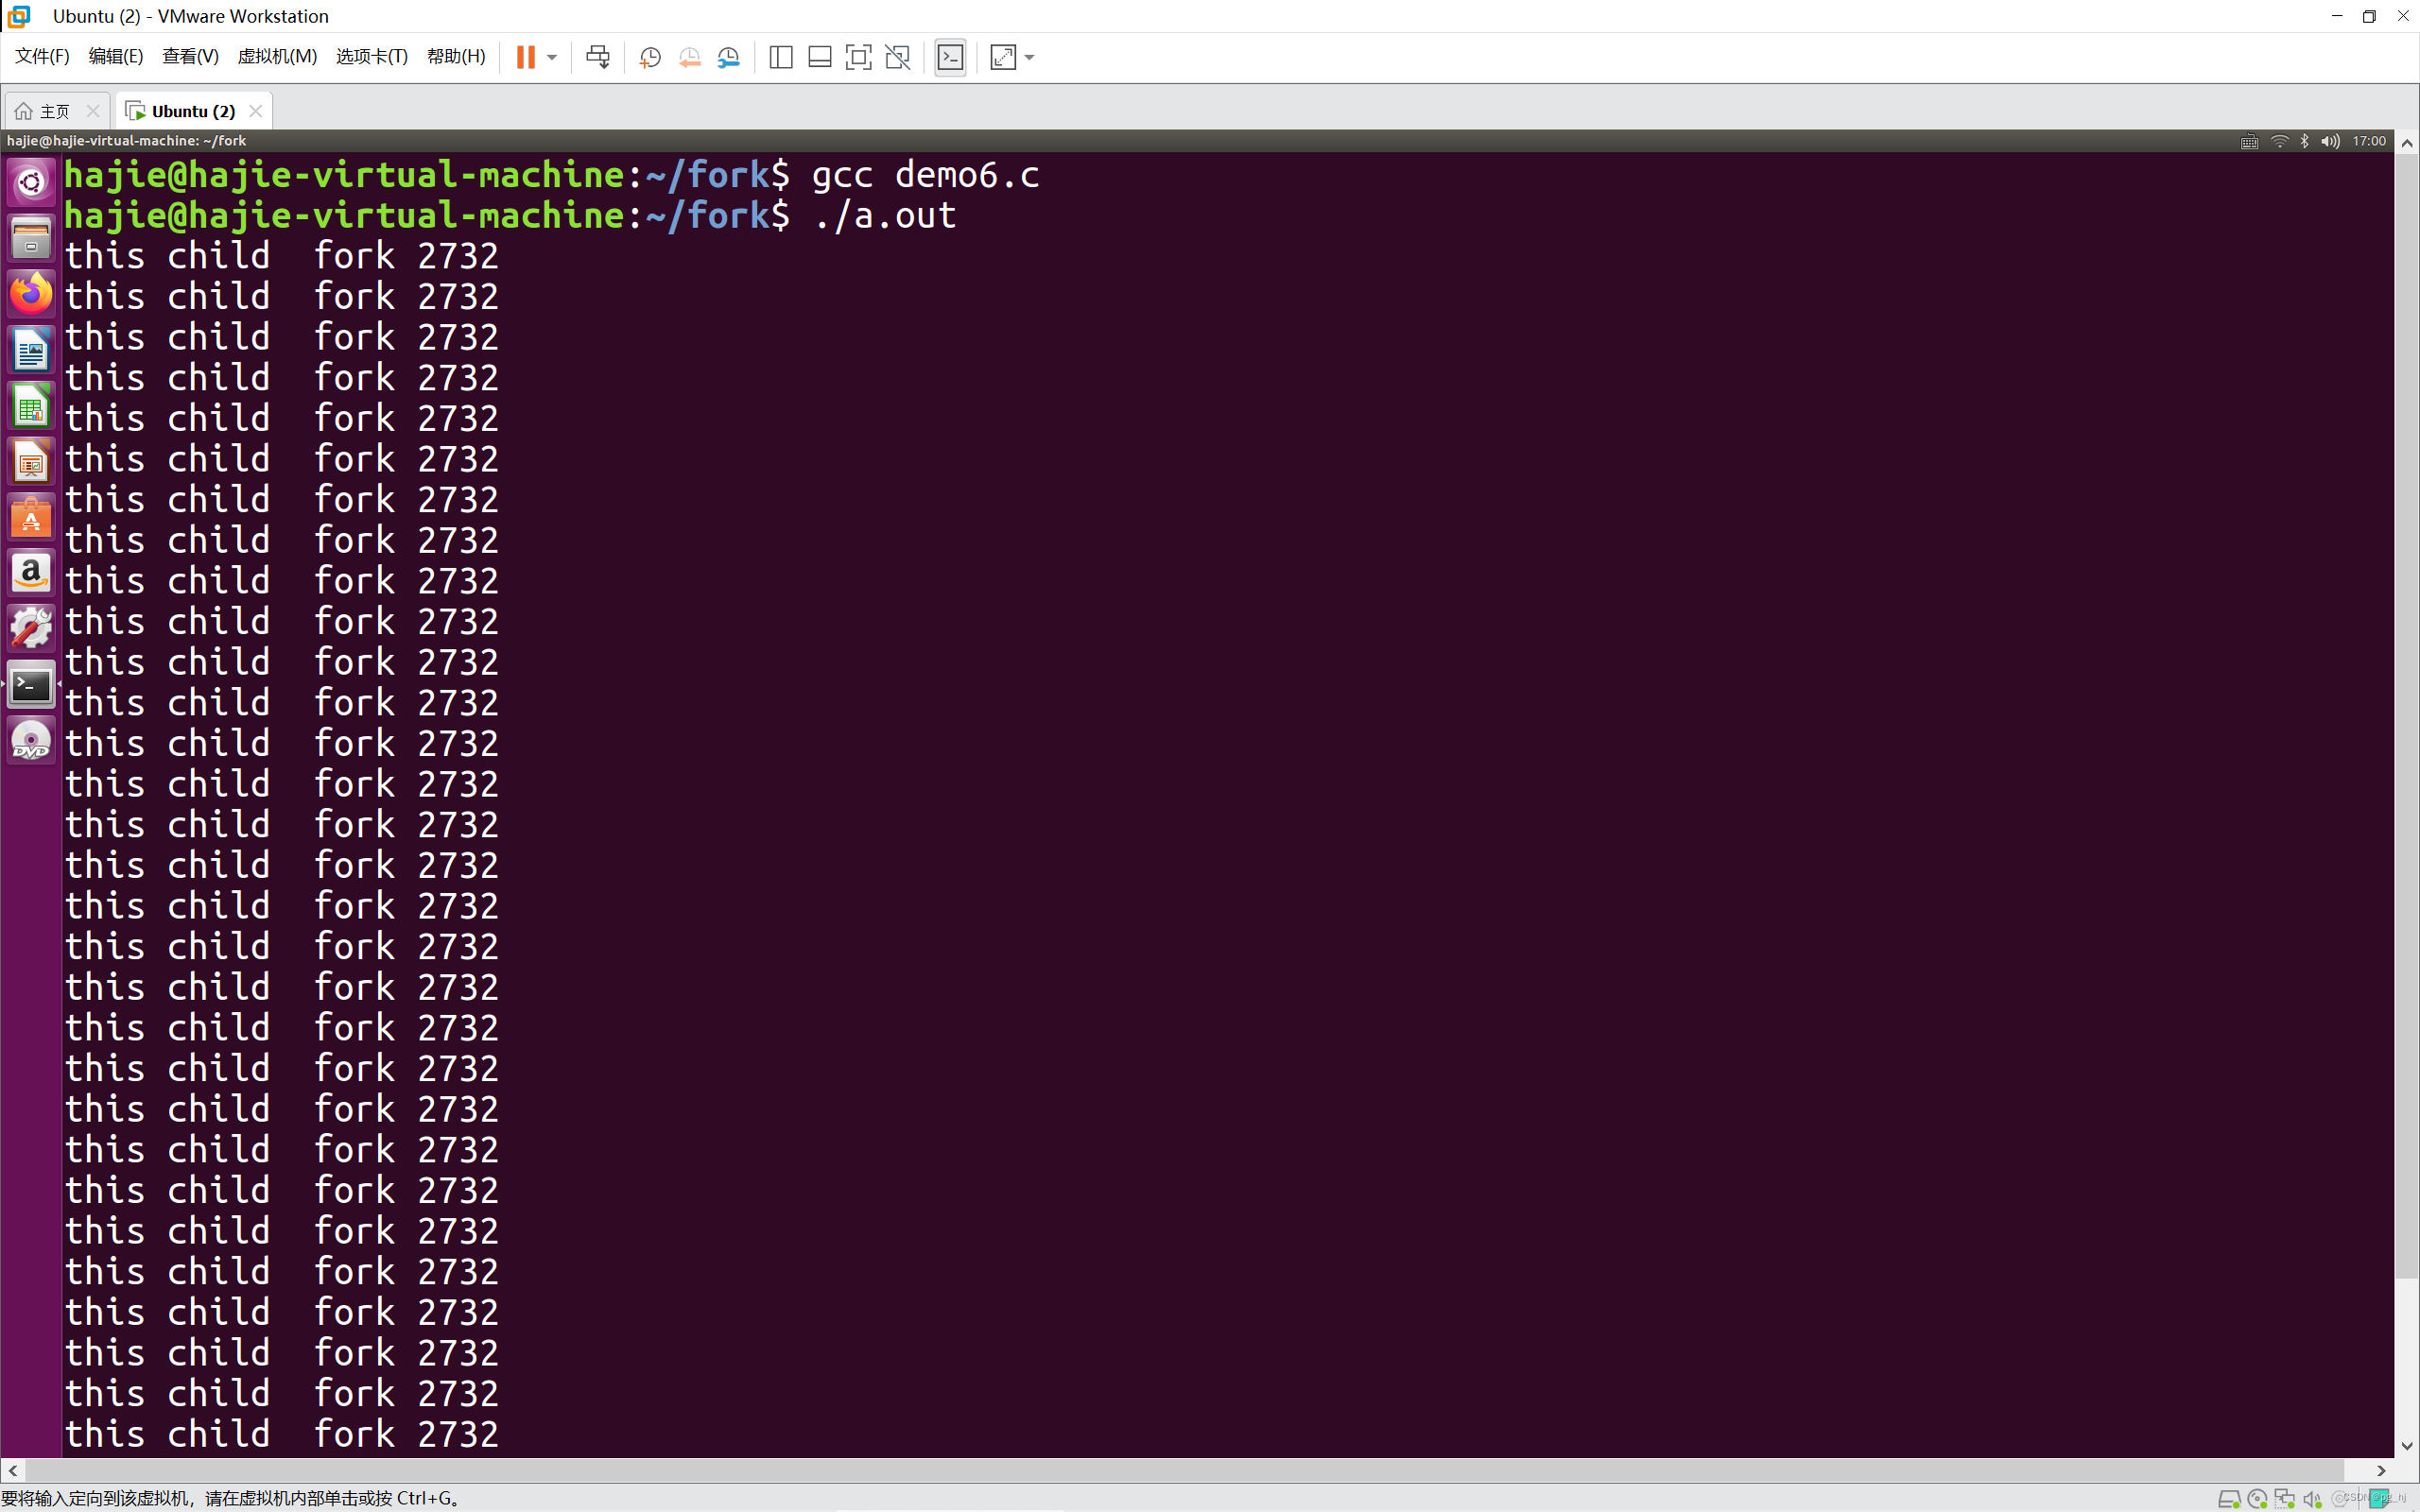Expand stretch guest display dropdown arrow
The height and width of the screenshot is (1512, 2420).
tap(1030, 57)
